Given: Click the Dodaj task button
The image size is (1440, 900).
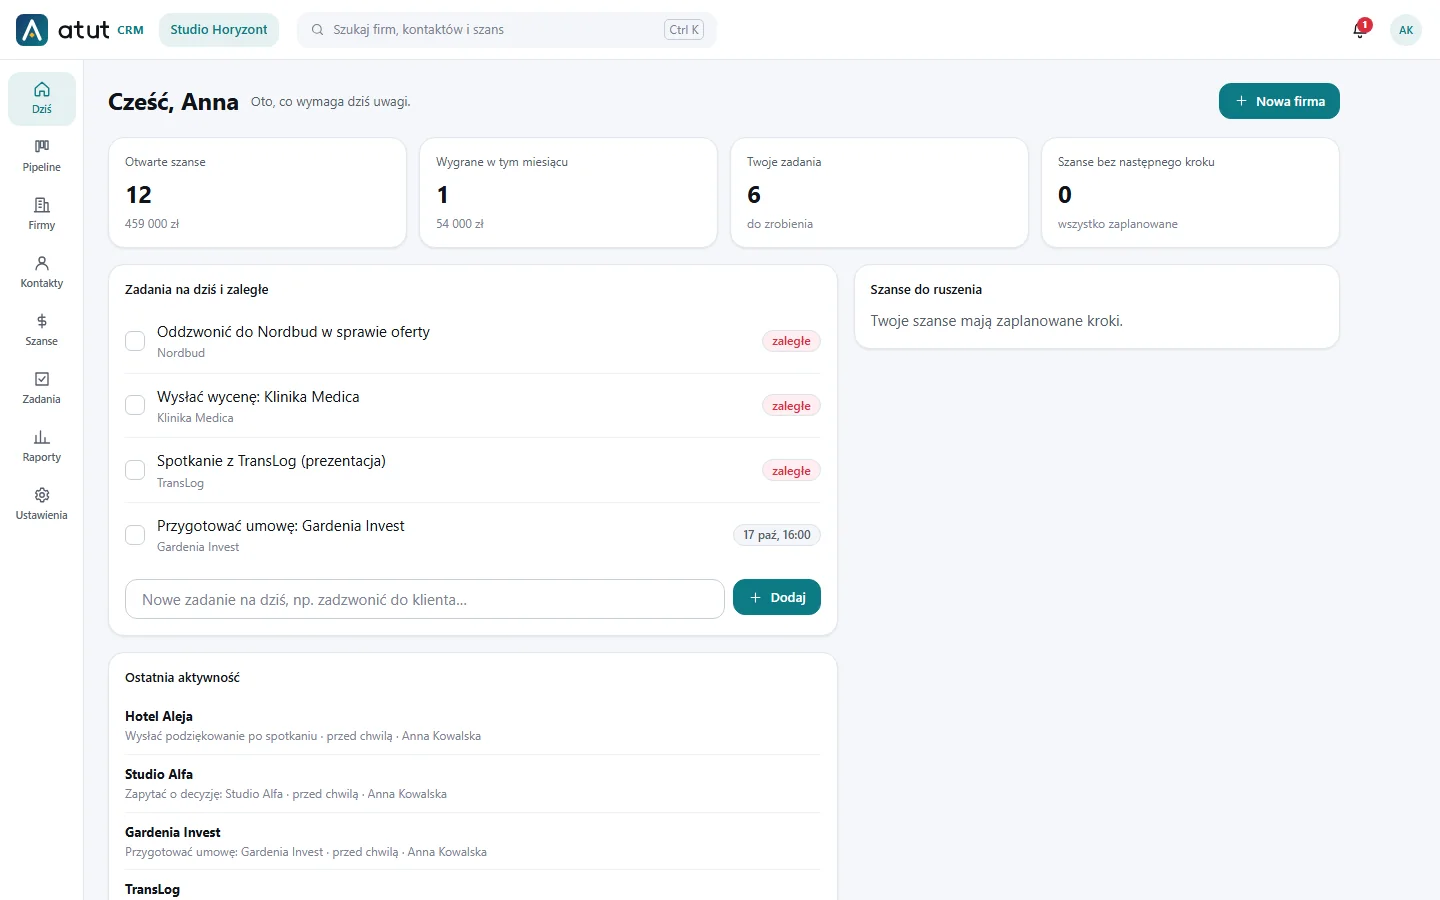Looking at the screenshot, I should pyautogui.click(x=777, y=597).
